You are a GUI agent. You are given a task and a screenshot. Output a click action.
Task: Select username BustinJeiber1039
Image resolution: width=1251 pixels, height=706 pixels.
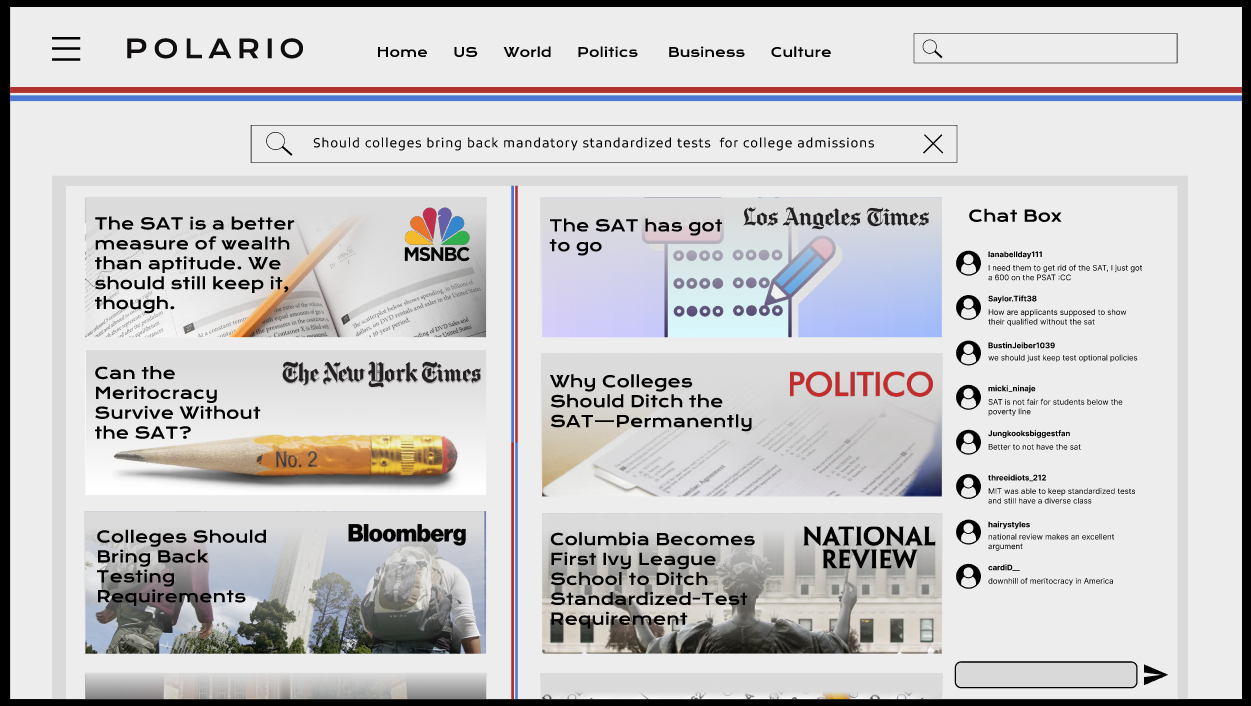pos(1021,346)
